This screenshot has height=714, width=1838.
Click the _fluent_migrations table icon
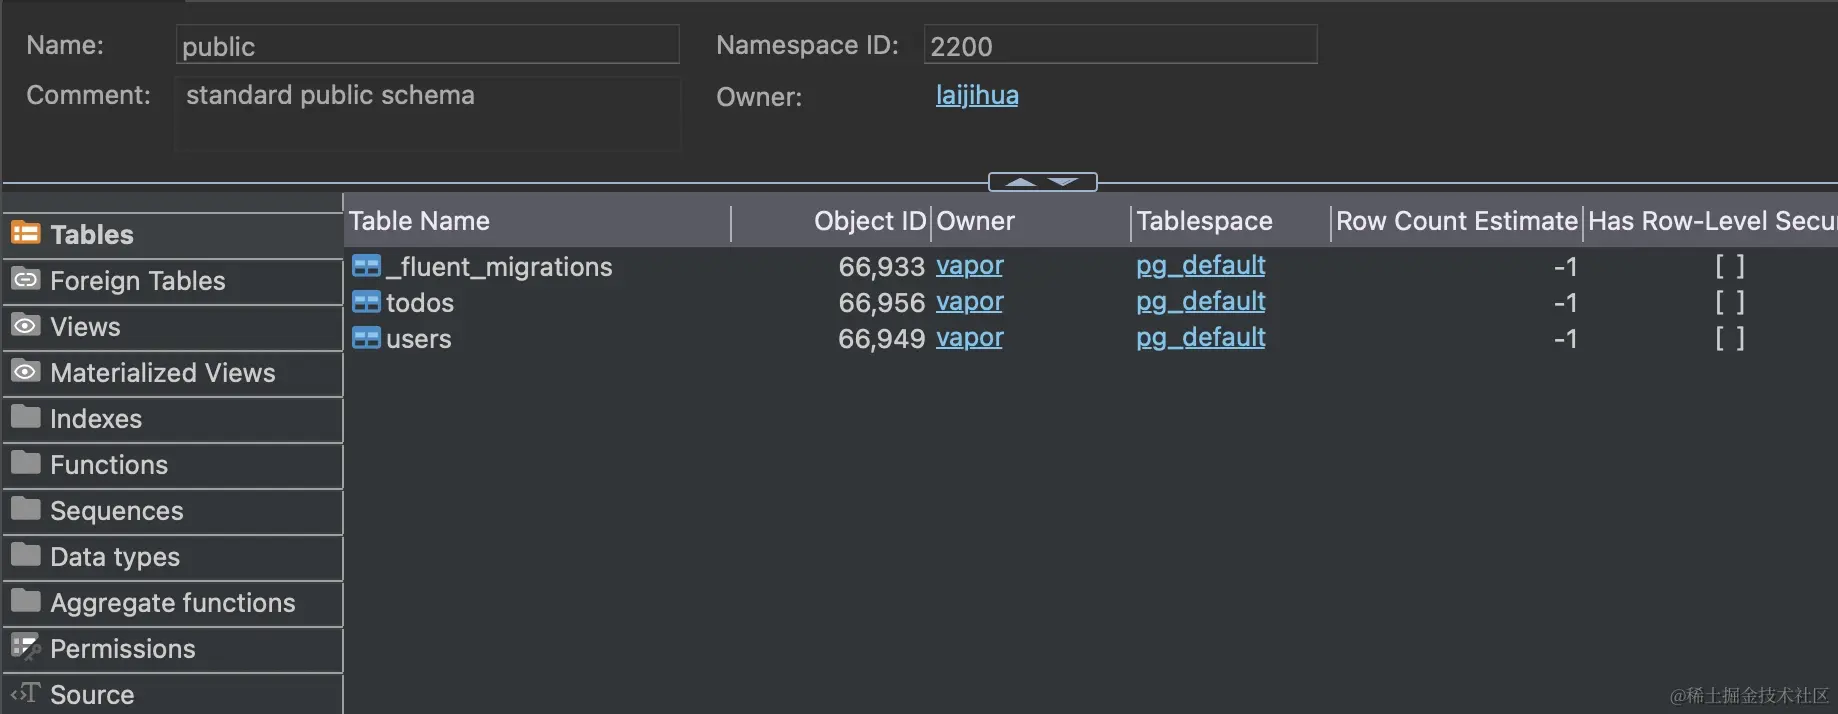[367, 266]
